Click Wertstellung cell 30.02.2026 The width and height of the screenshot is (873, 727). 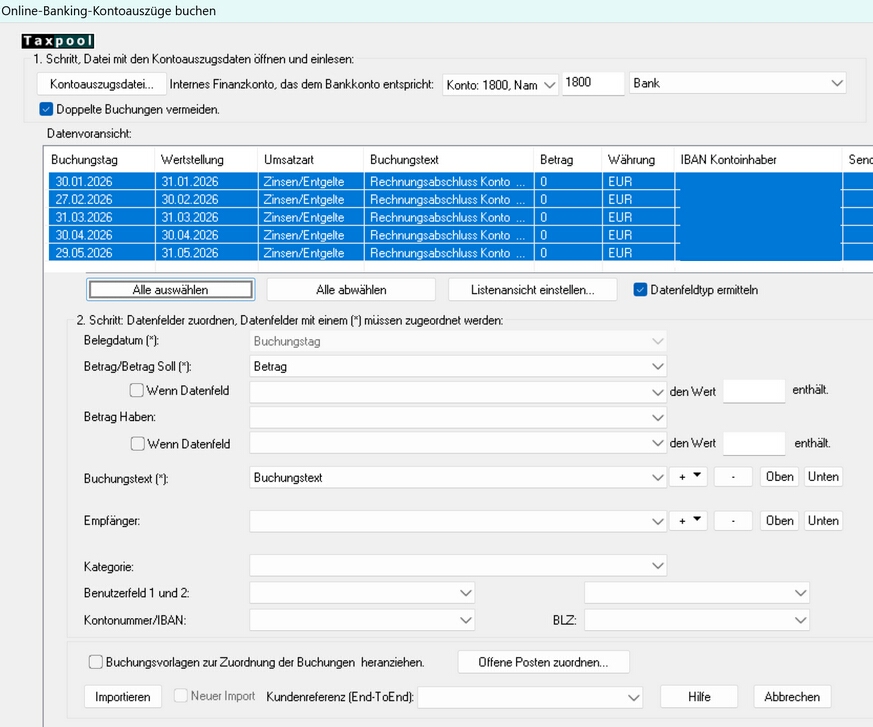point(190,199)
